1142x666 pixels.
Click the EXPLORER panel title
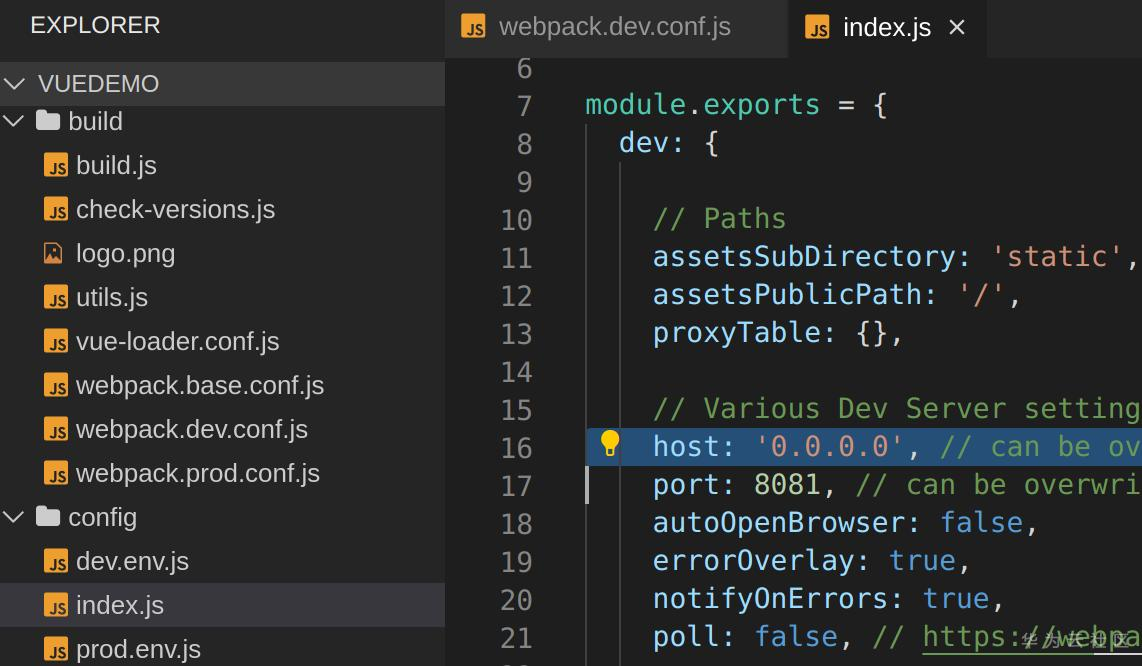pyautogui.click(x=95, y=25)
